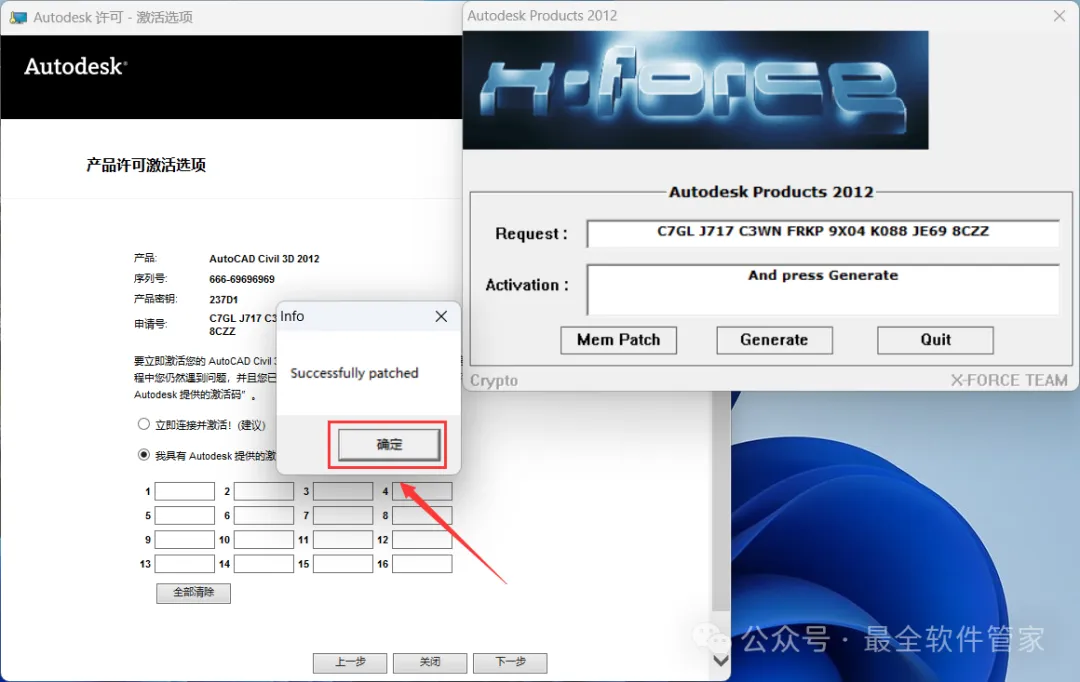The height and width of the screenshot is (682, 1080).
Task: Click activation code box 15
Action: click(343, 564)
